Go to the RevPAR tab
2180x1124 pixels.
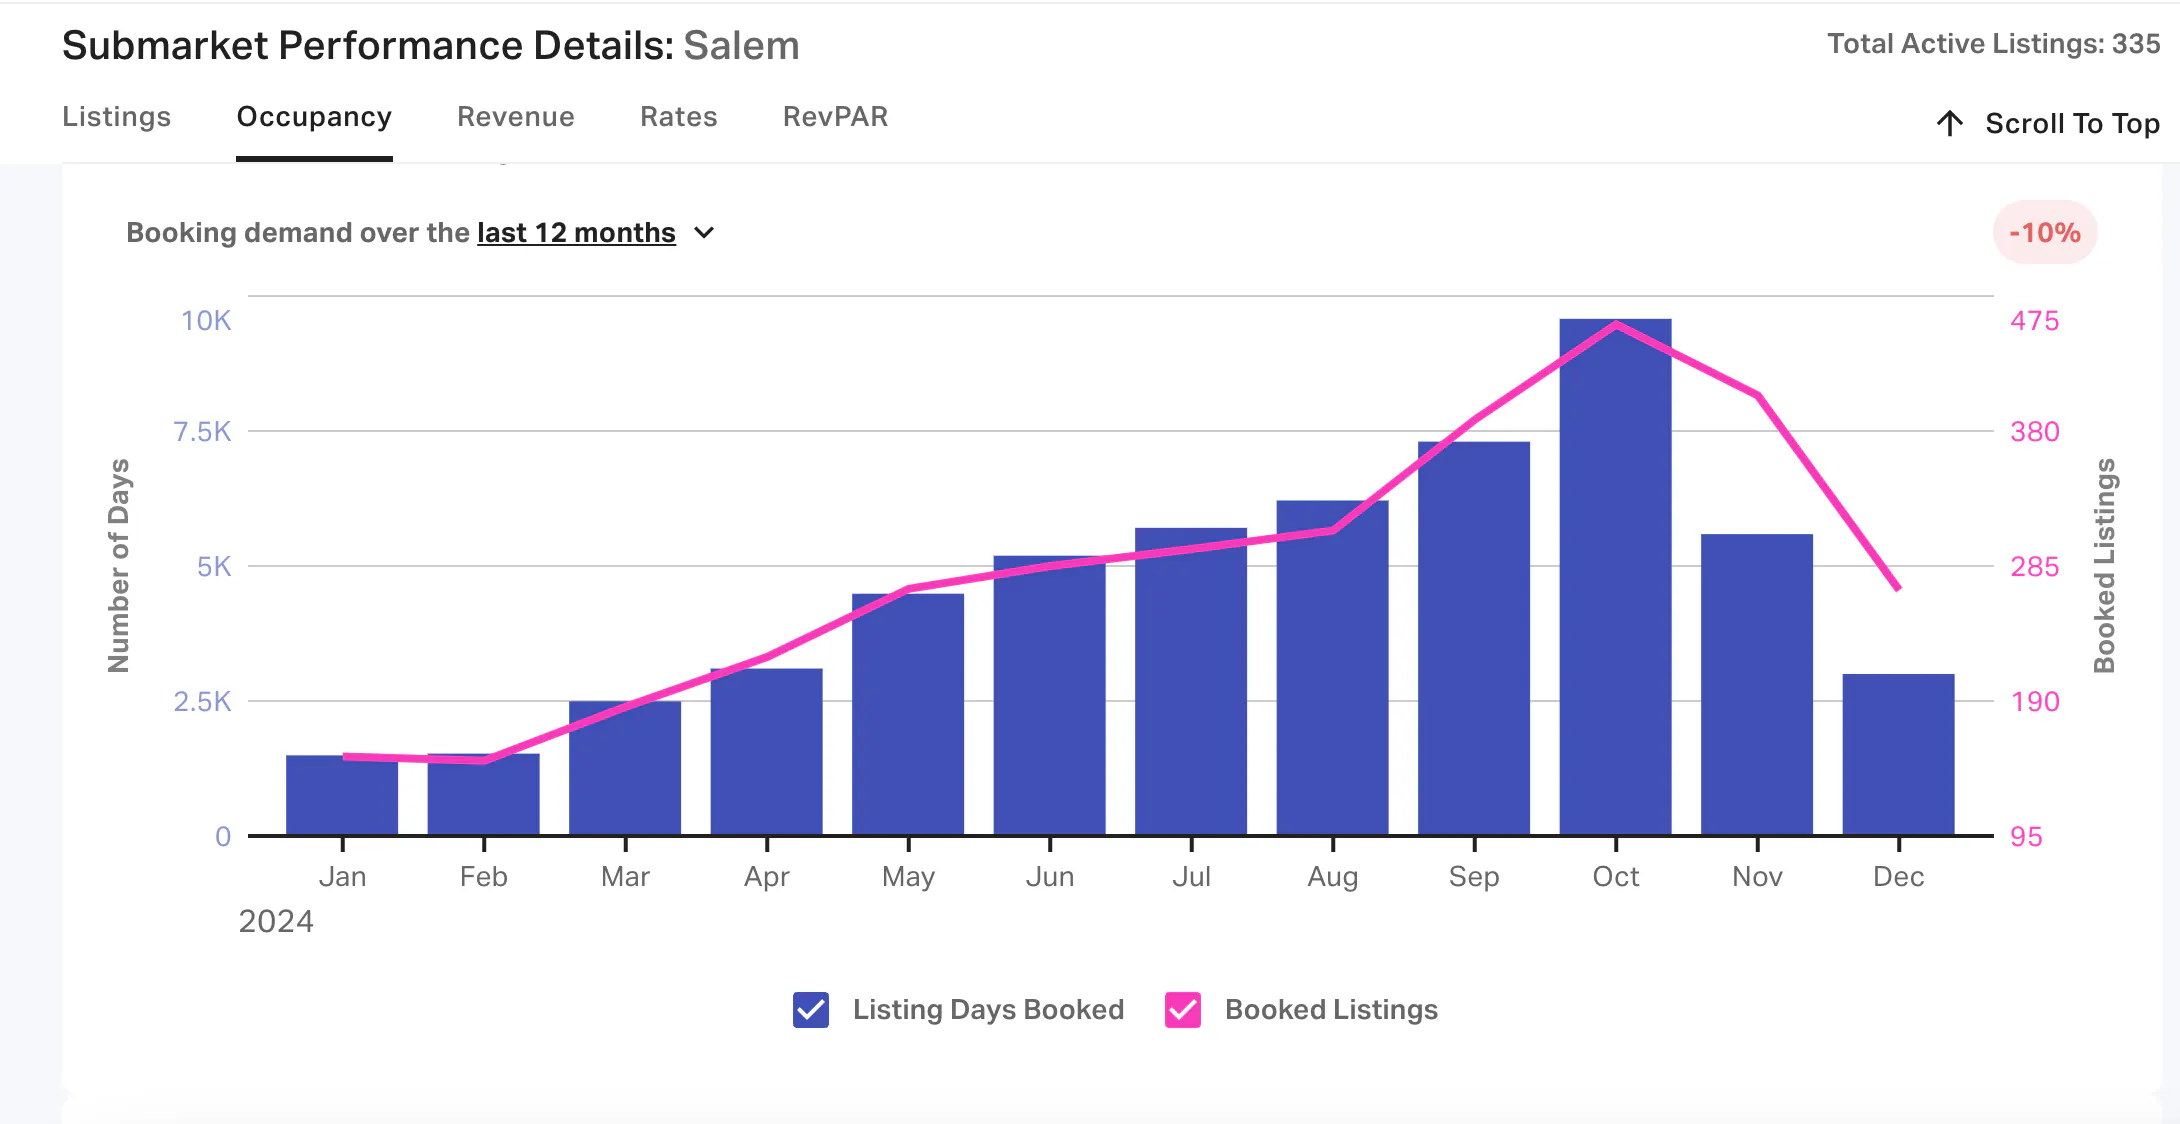click(836, 117)
